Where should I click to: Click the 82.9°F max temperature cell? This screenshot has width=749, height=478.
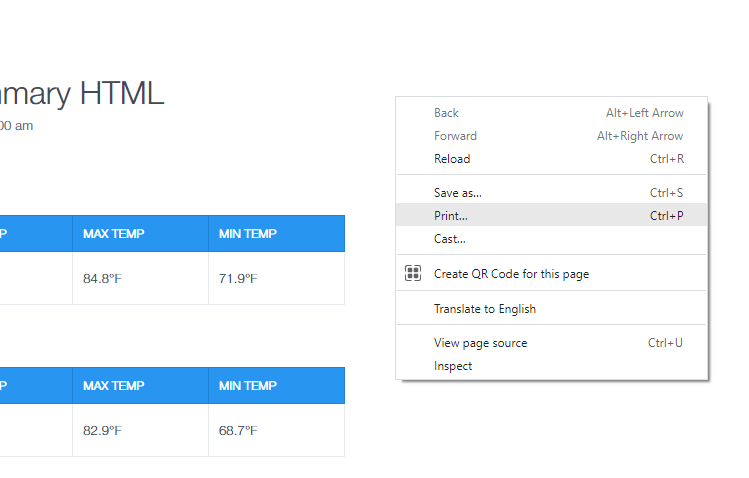[x=102, y=430]
